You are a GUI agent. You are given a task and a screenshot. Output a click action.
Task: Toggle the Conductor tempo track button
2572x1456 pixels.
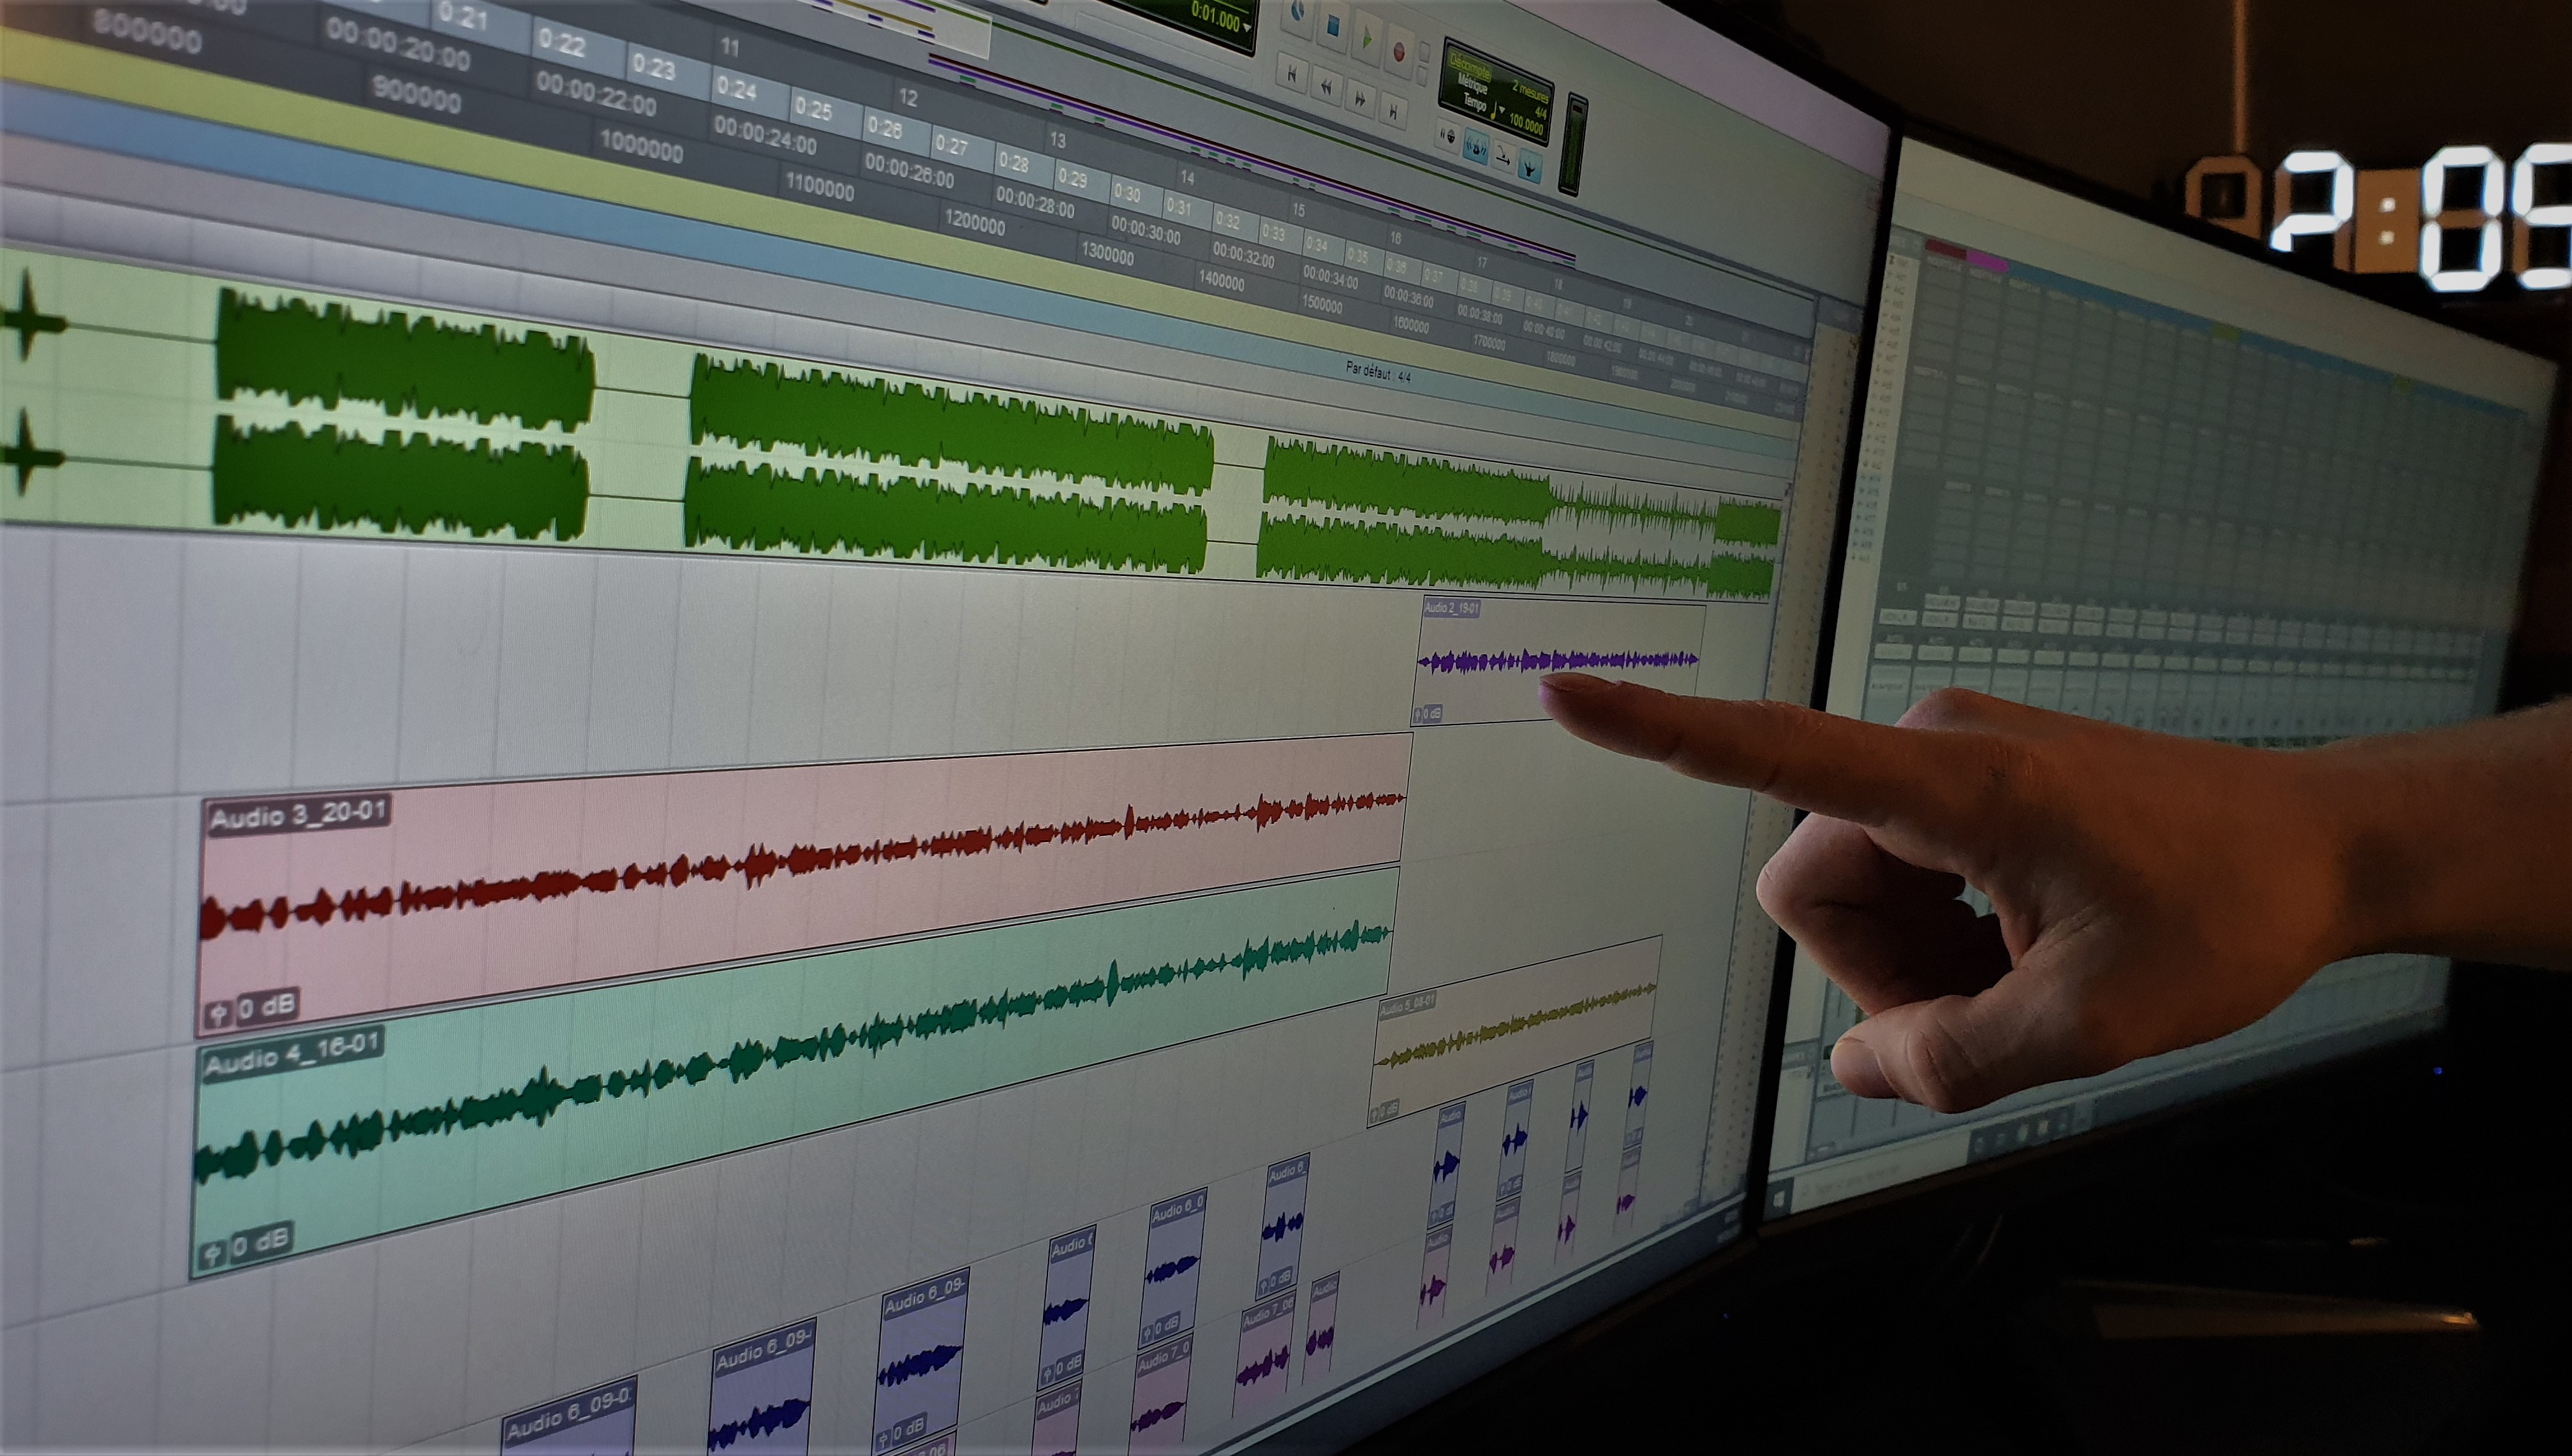click(1530, 167)
